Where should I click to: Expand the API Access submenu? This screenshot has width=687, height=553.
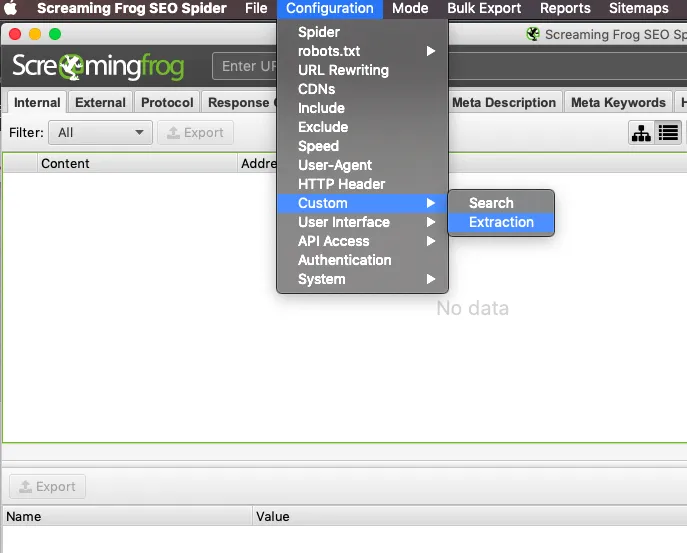tap(362, 241)
